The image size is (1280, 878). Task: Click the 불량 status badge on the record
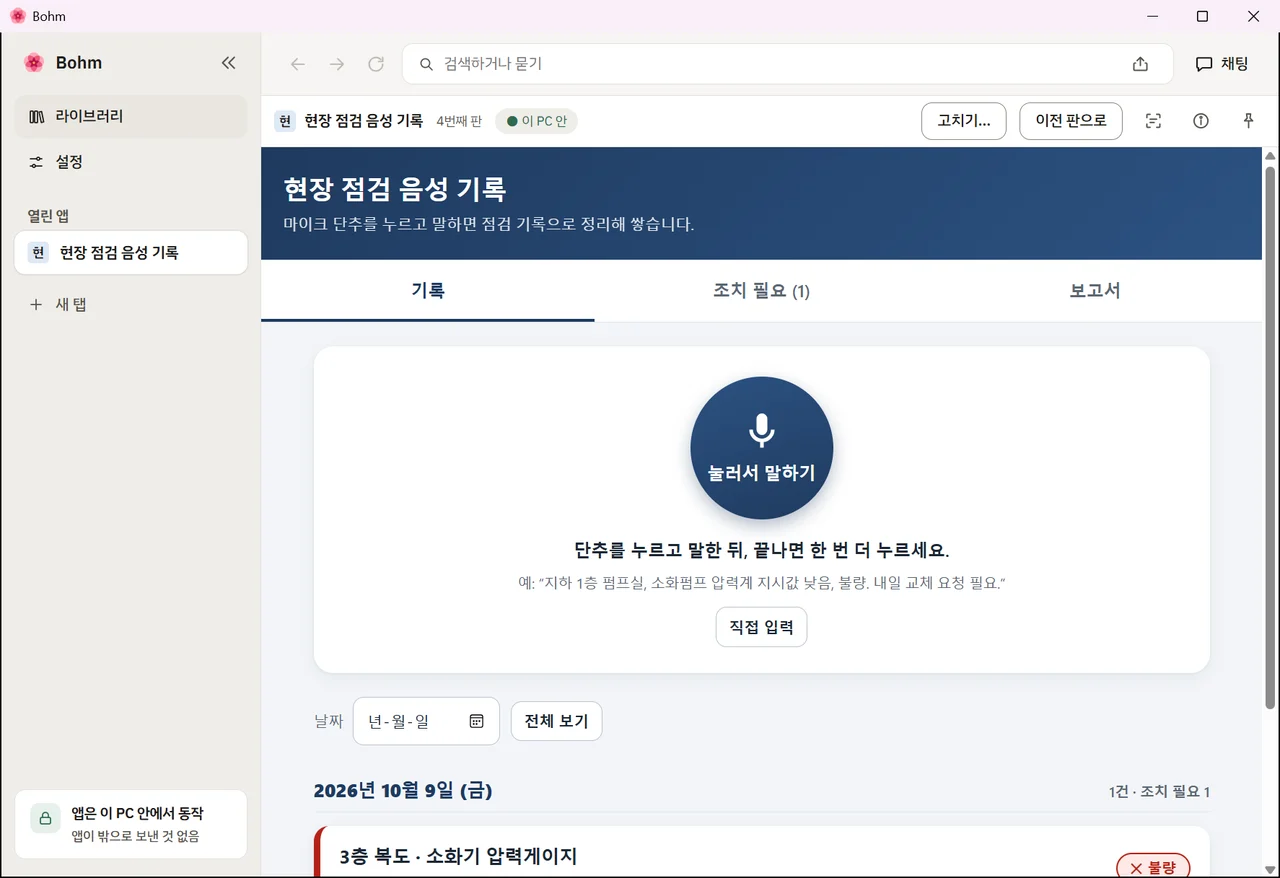(x=1153, y=868)
